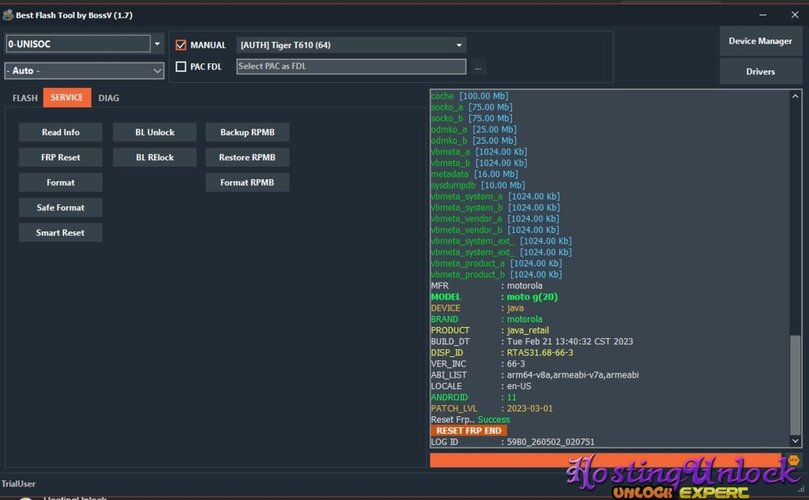This screenshot has height=500, width=809.
Task: Click the ANDROID 11 log line
Action: click(474, 397)
